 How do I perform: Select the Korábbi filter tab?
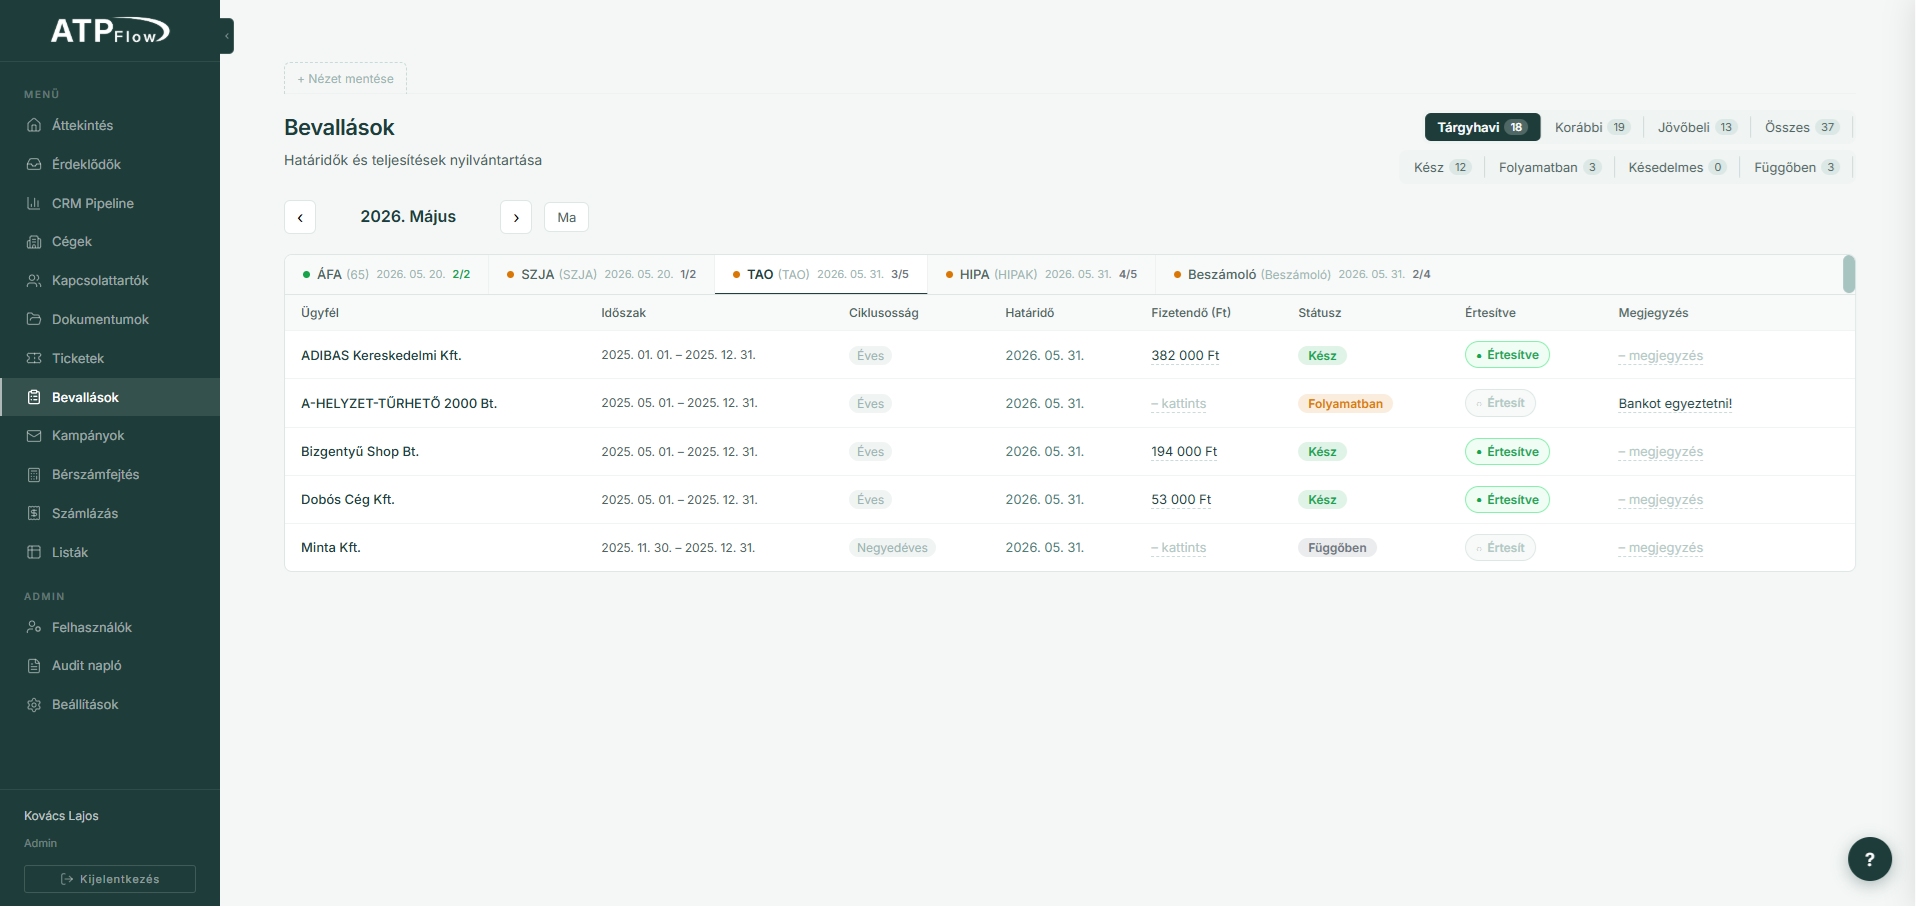click(x=1592, y=127)
